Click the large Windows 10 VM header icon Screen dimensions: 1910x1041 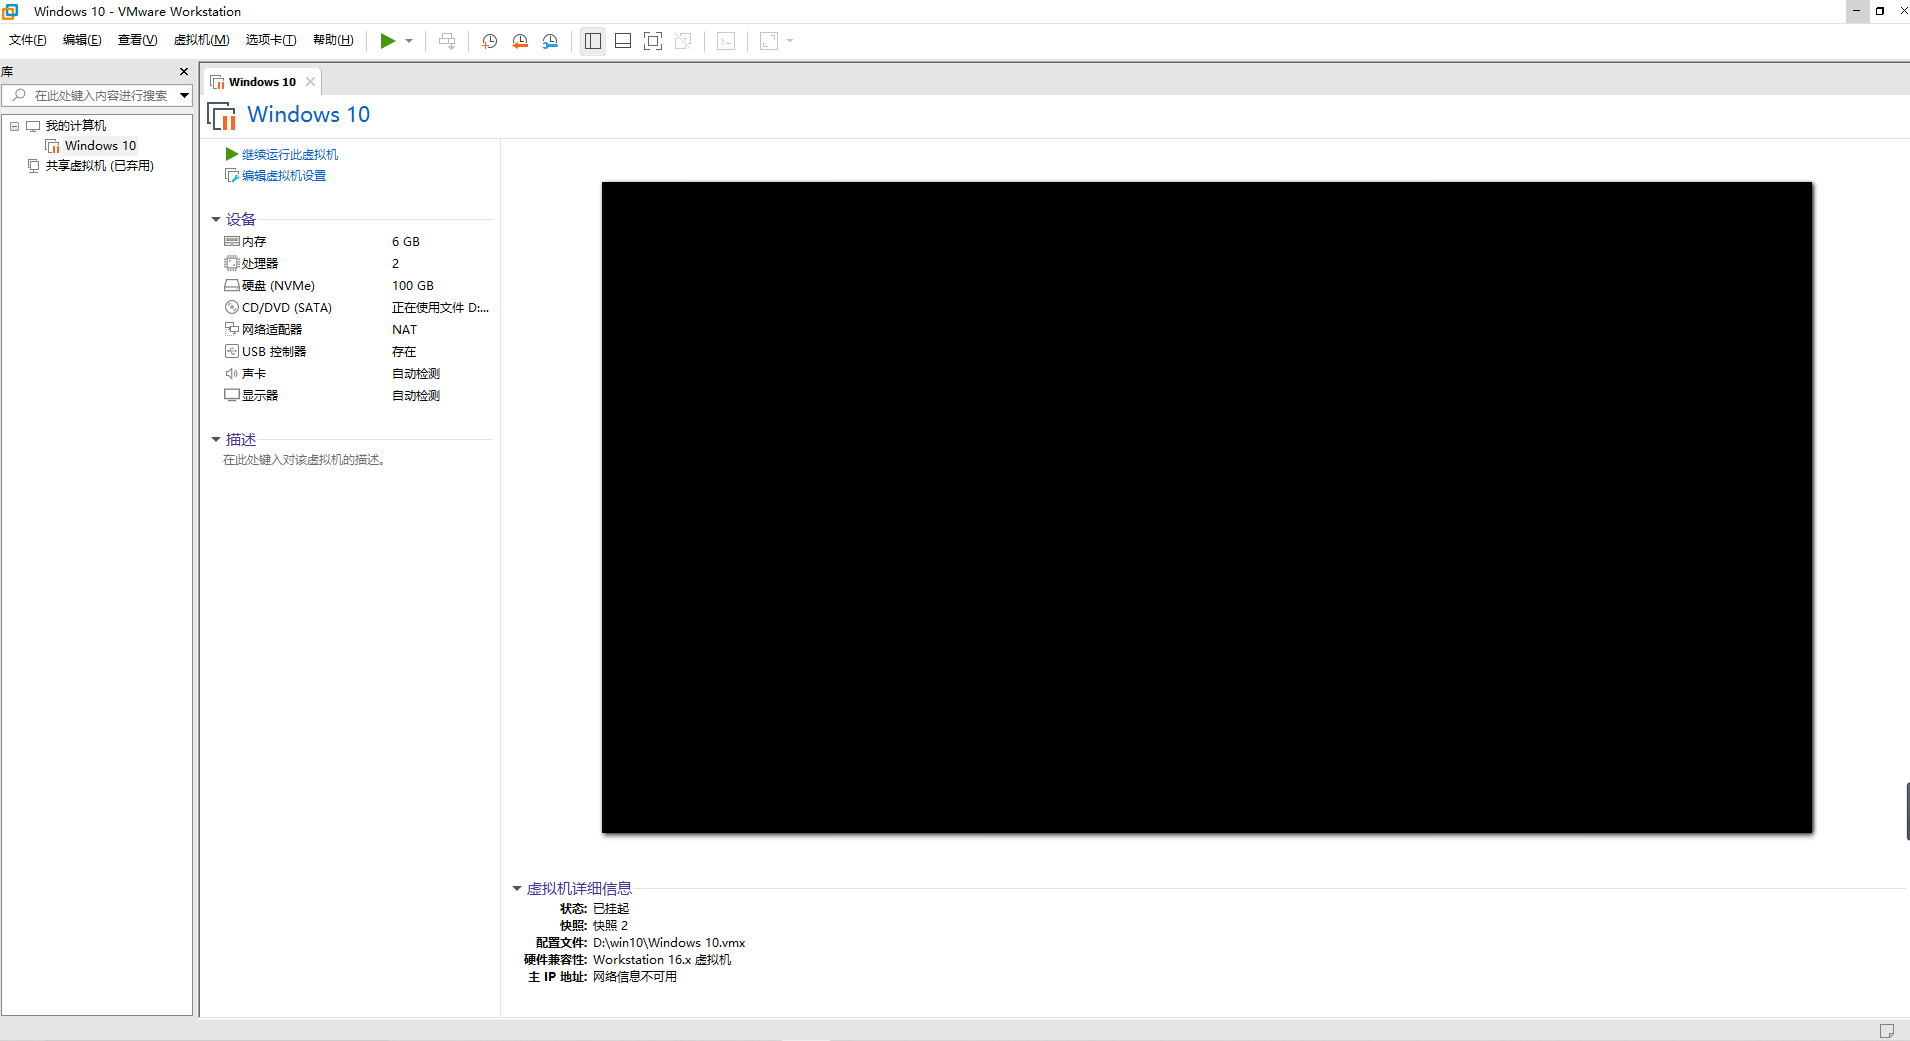pyautogui.click(x=222, y=116)
